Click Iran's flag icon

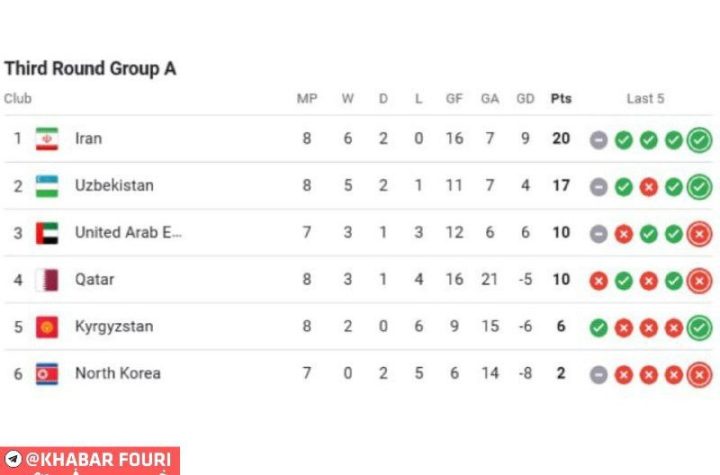pos(47,139)
